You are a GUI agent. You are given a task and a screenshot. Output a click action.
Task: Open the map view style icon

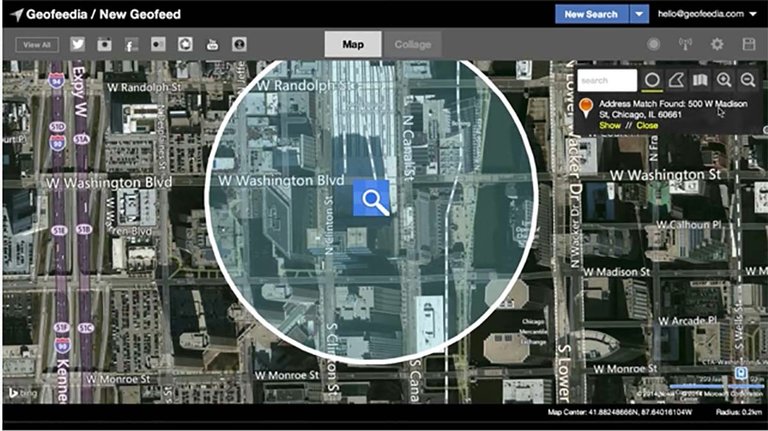[x=700, y=80]
